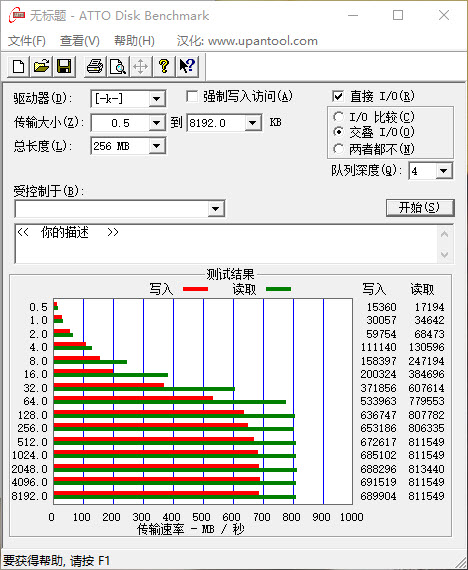Screen dimensions: 468x570
Task: Open Print Preview toolbar icon
Action: click(x=118, y=67)
